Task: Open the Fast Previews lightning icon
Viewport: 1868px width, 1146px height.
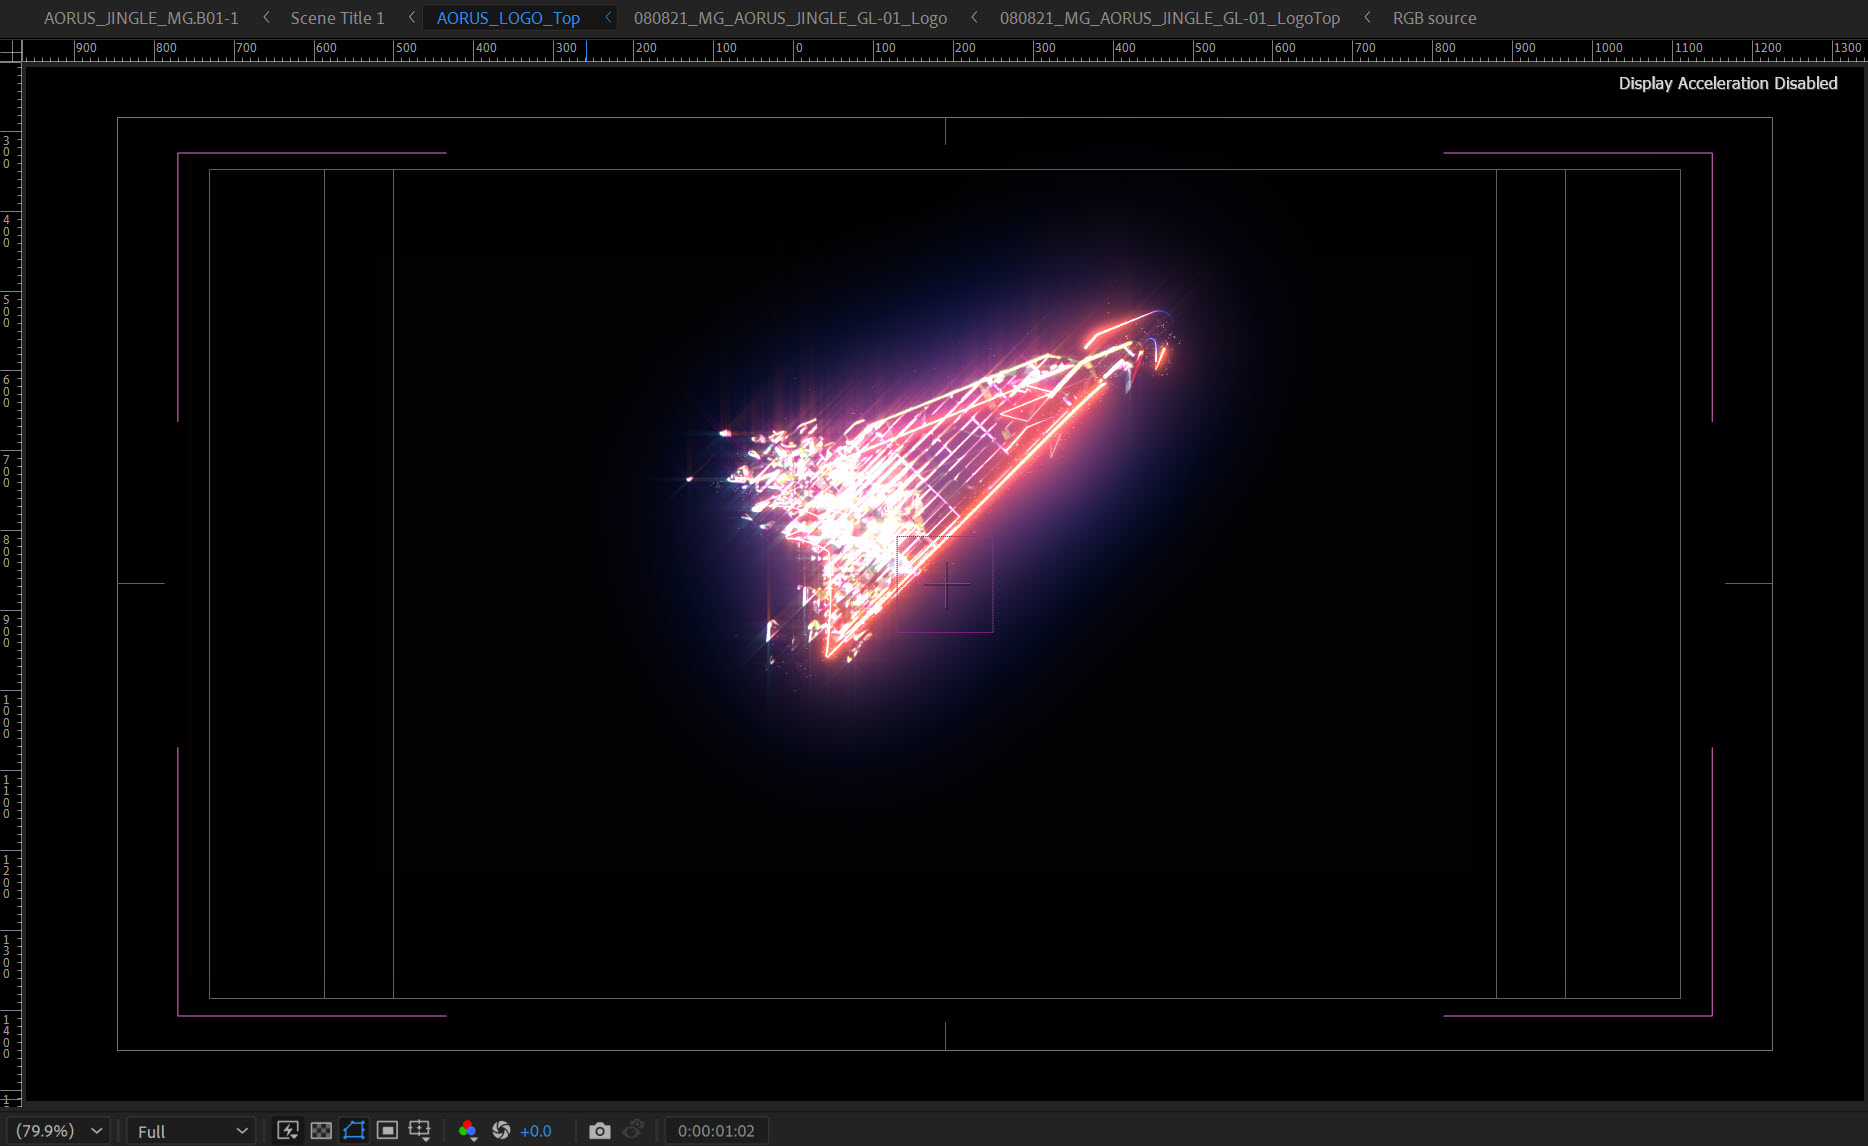Action: [x=288, y=1130]
